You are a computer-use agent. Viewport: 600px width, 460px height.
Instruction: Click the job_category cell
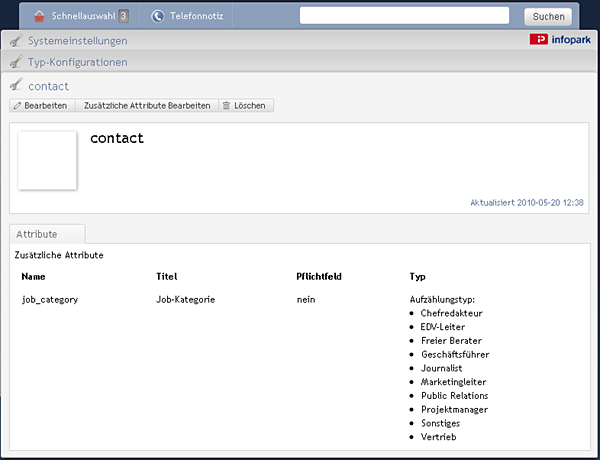[50, 300]
